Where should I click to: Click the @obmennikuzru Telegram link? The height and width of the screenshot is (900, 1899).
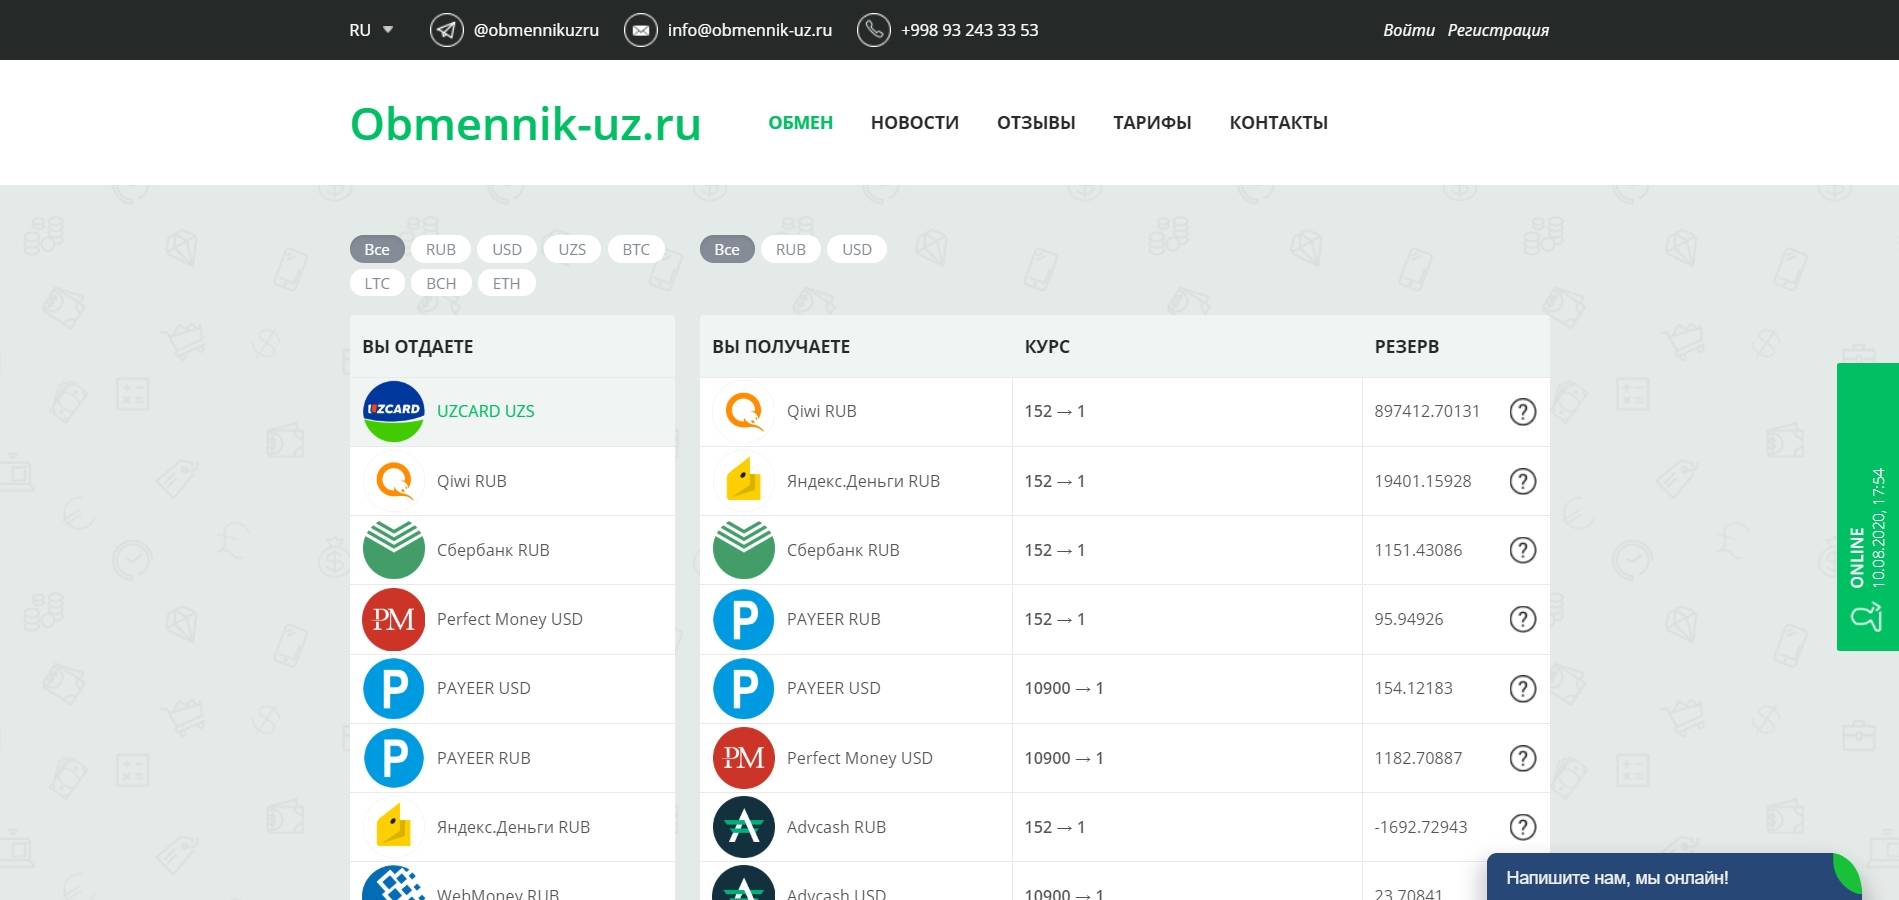point(536,30)
